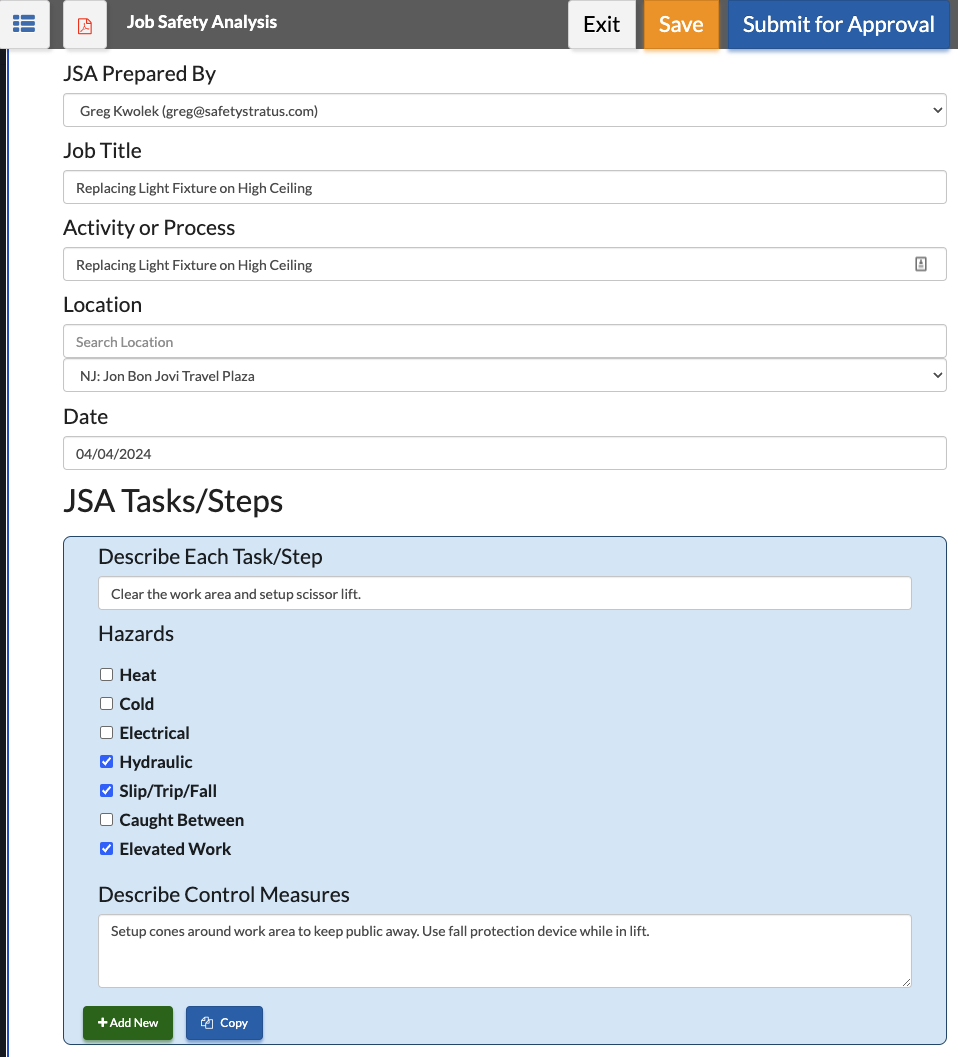Save the Job Safety Analysis

click(681, 24)
